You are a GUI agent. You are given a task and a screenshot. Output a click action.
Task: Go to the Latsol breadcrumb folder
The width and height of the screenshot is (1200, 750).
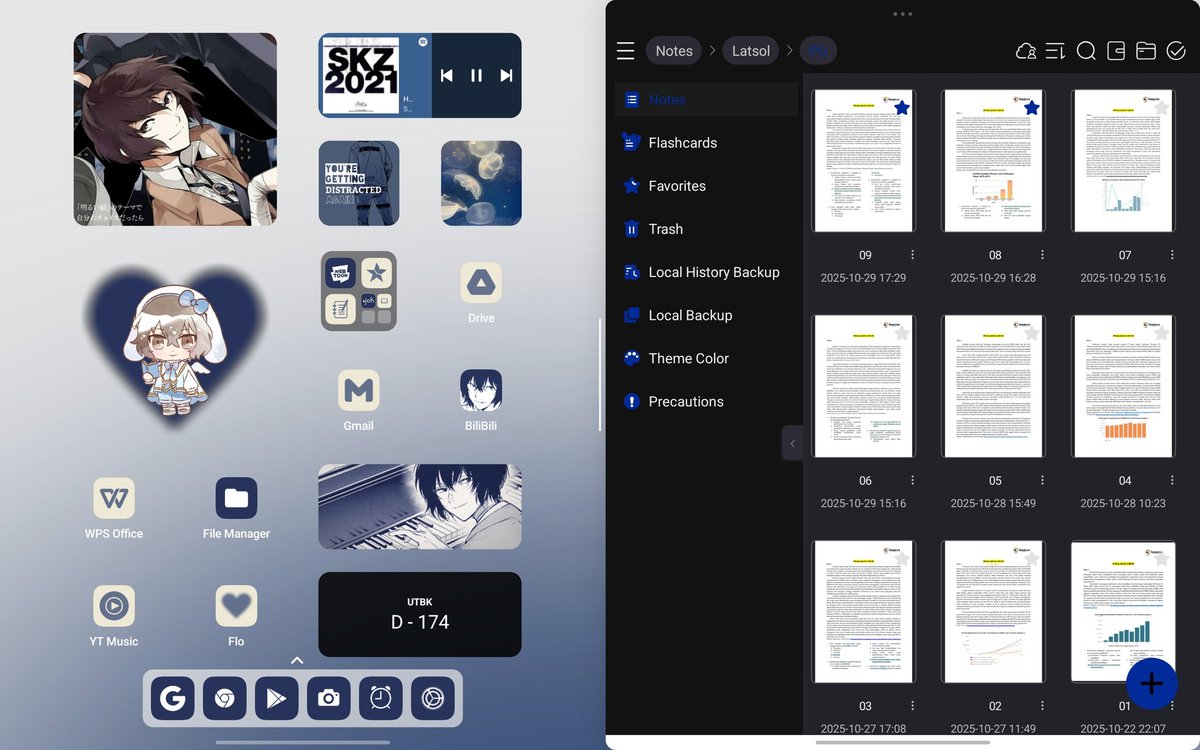pos(750,51)
